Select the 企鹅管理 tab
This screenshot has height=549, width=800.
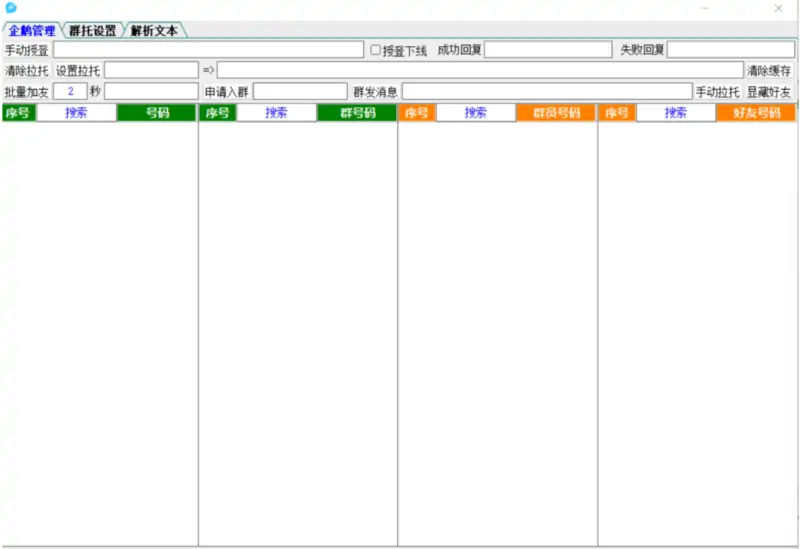click(x=32, y=30)
